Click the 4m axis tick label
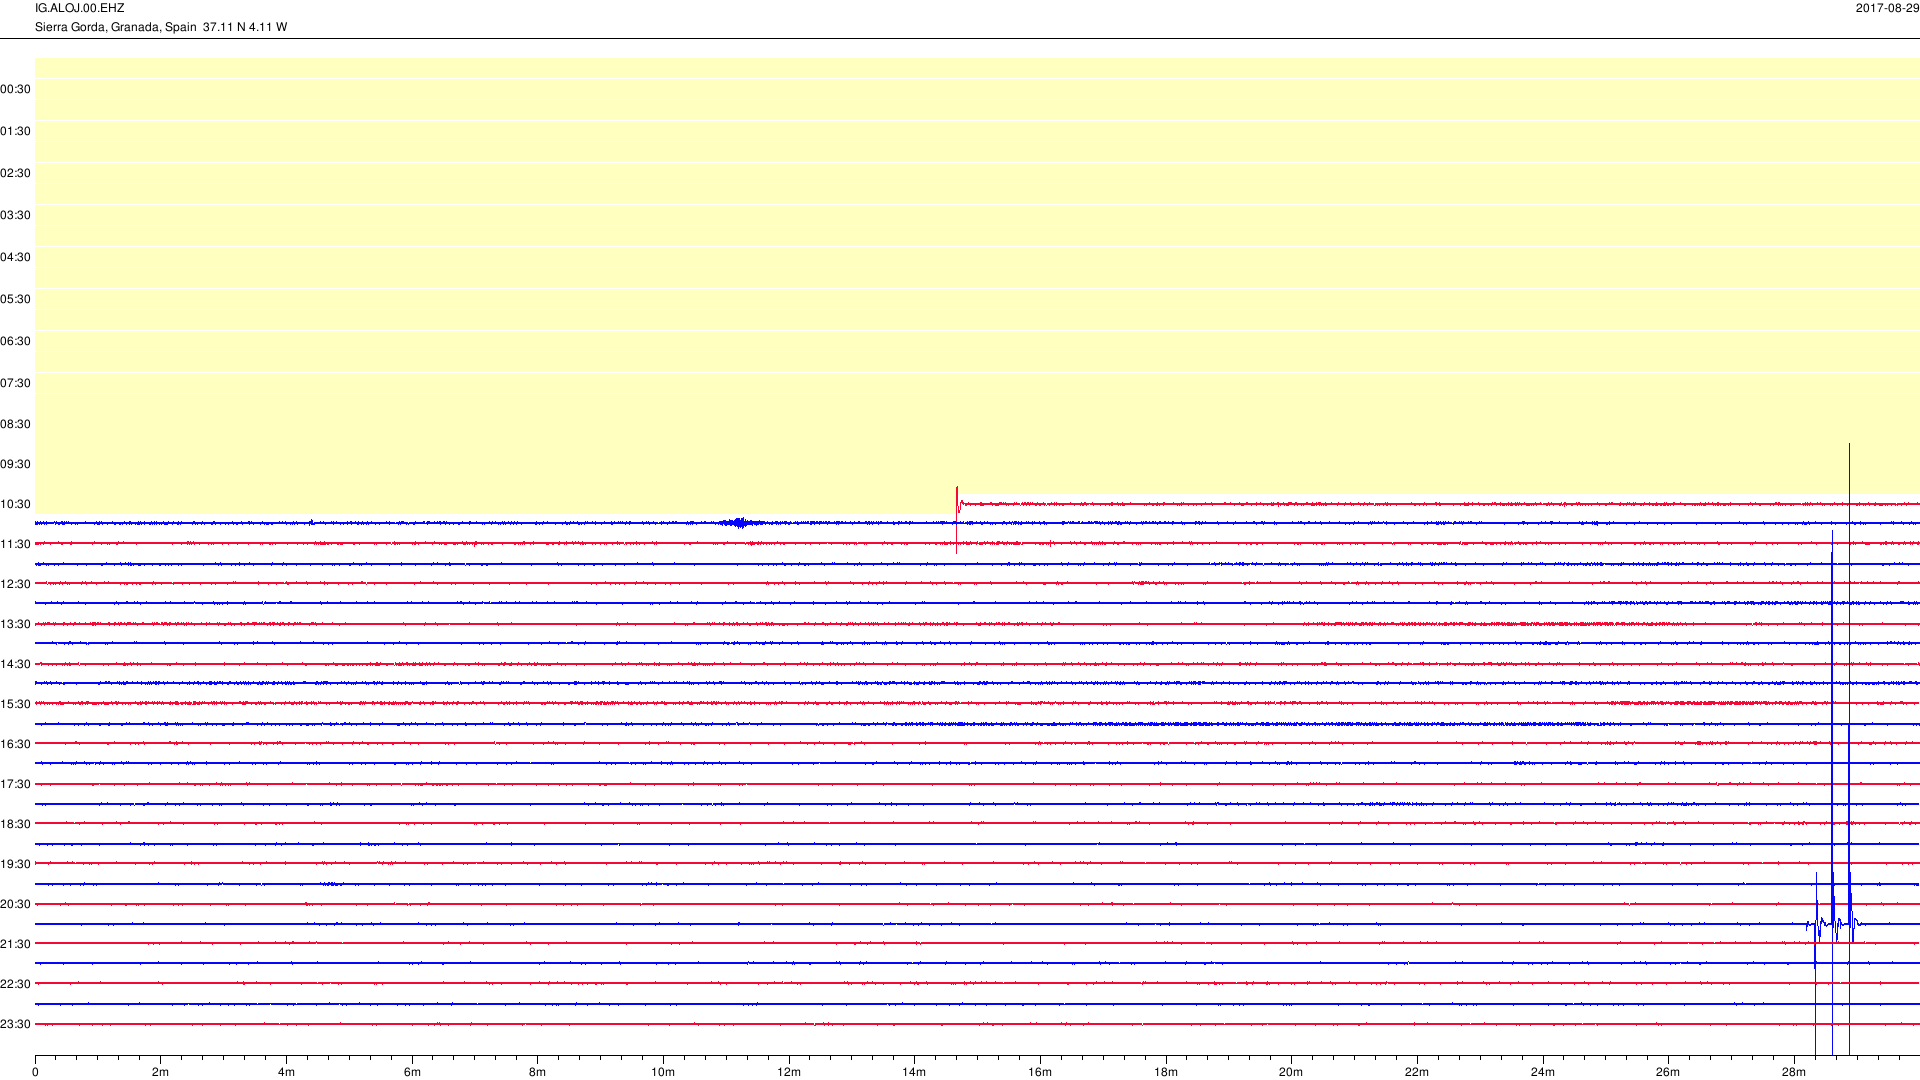 286,1072
